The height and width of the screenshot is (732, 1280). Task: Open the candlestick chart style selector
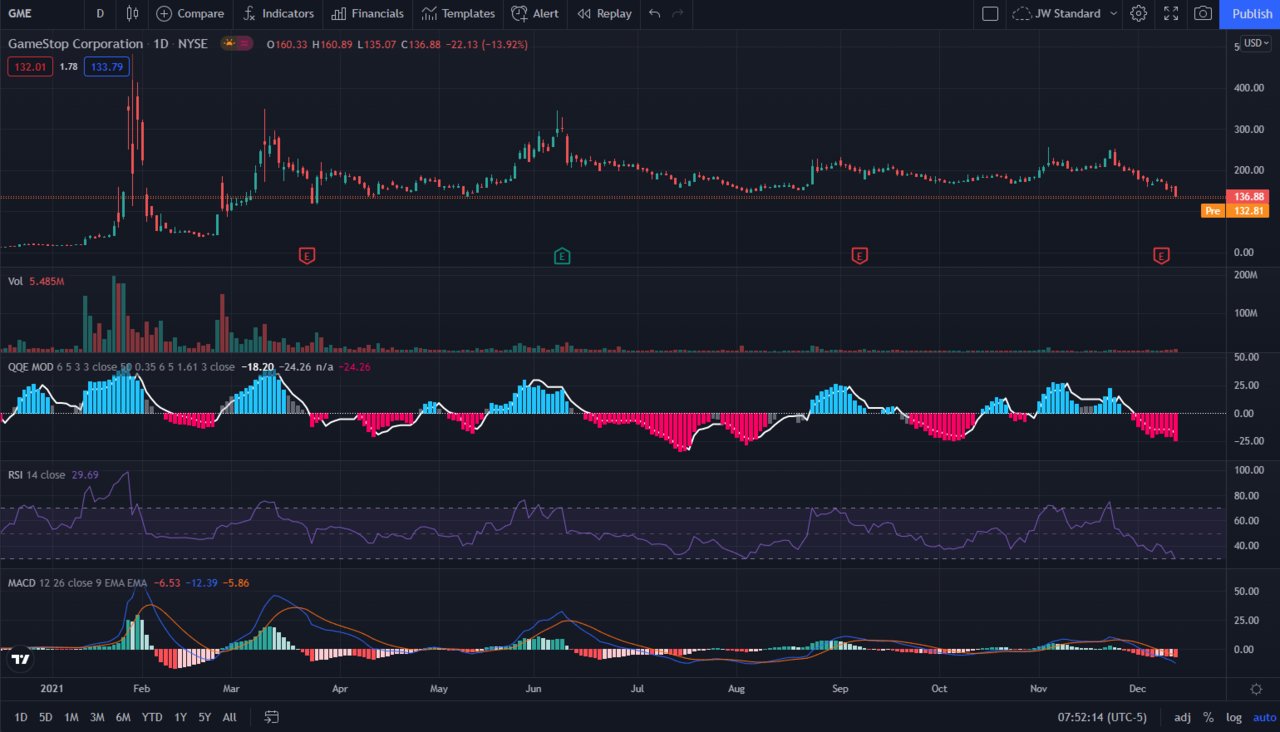(x=133, y=14)
